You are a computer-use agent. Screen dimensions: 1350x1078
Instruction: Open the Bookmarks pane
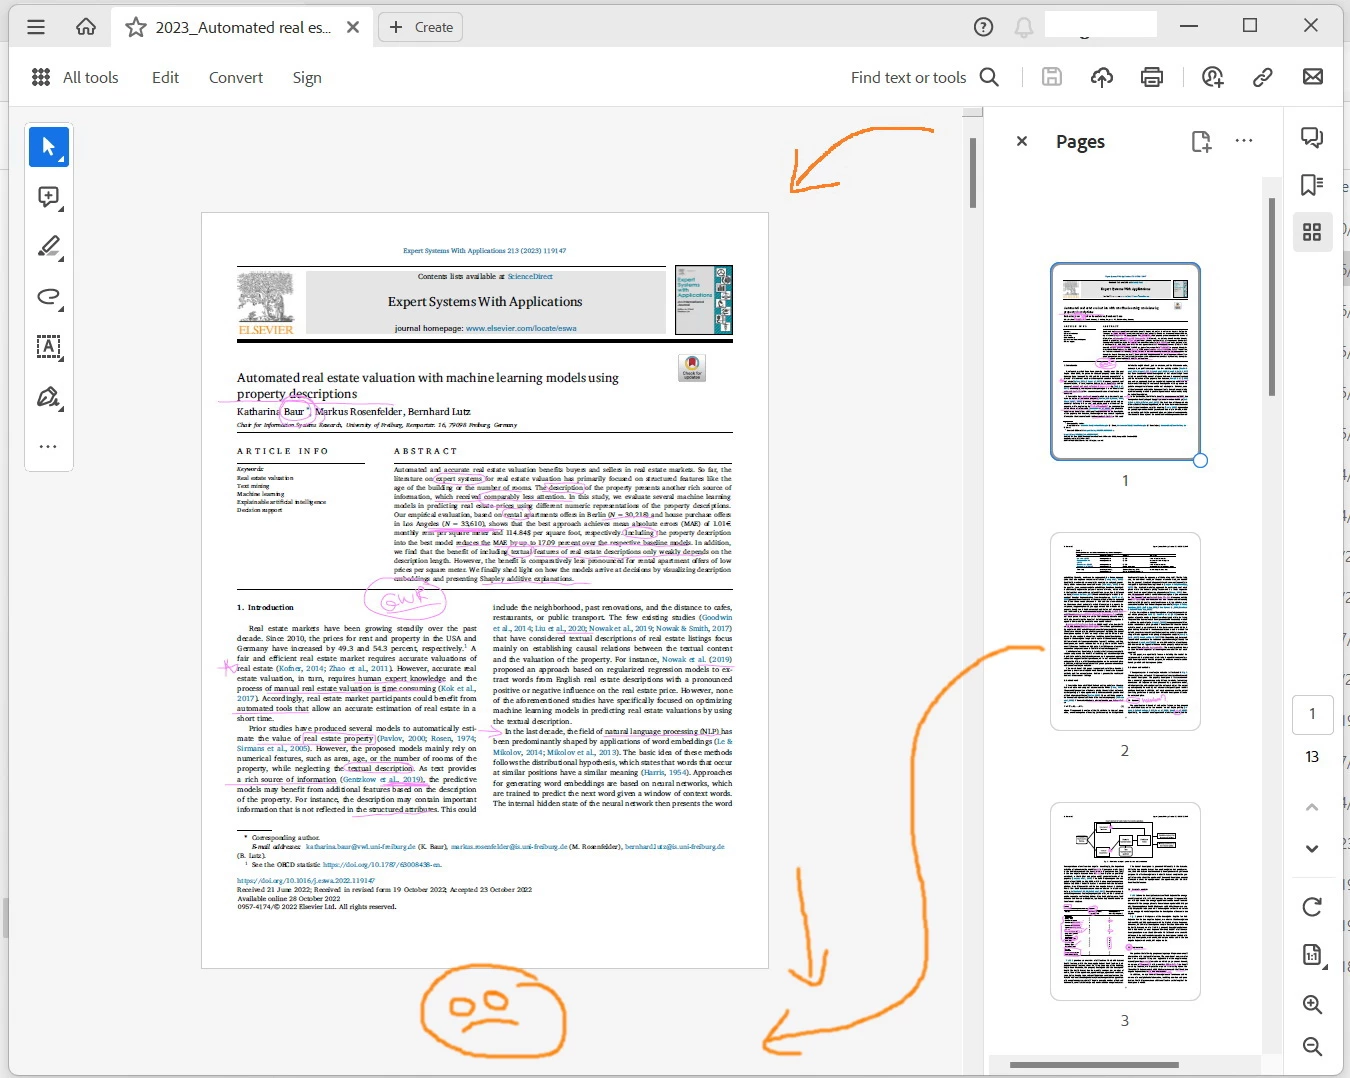tap(1312, 185)
